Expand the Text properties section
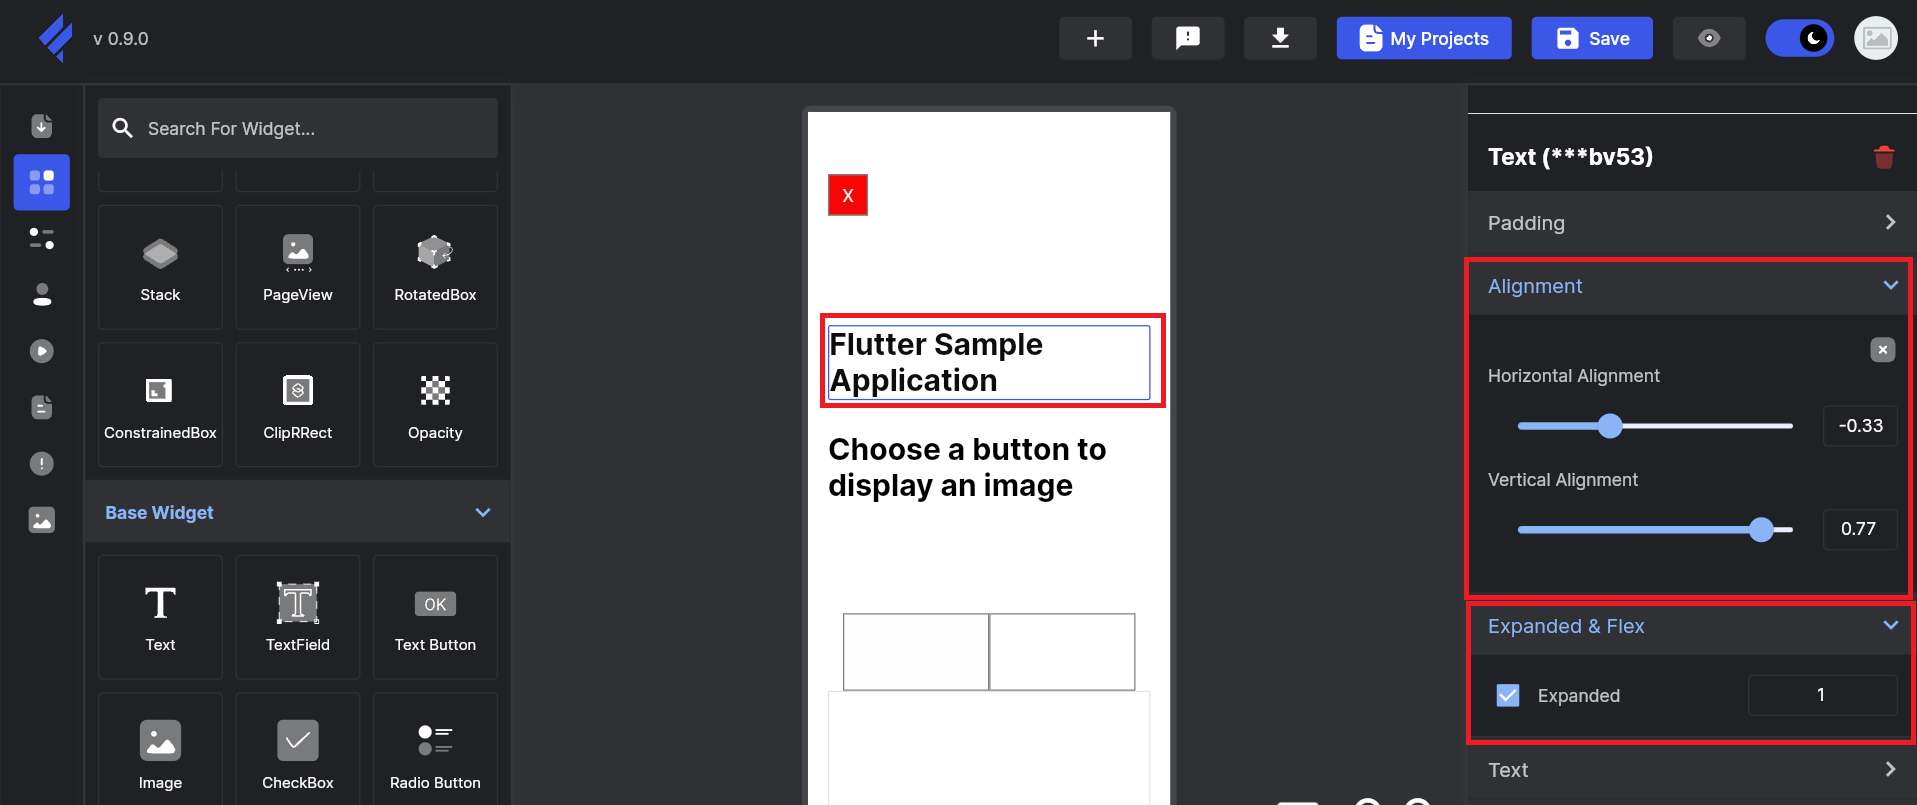This screenshot has width=1917, height=805. point(1889,769)
